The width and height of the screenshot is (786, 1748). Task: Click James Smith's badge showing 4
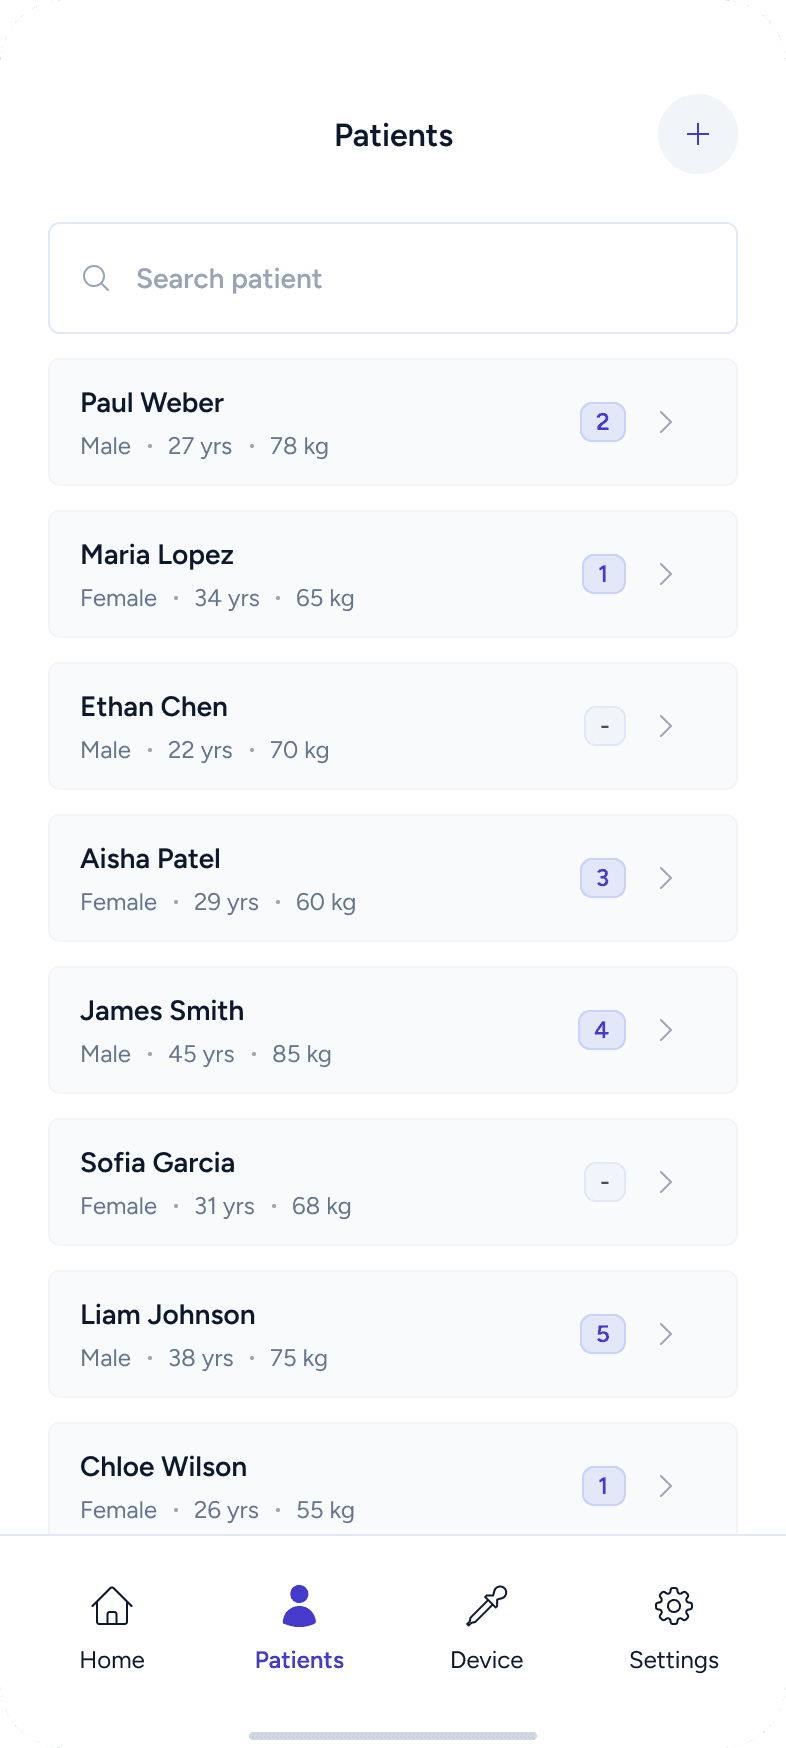pos(602,1030)
